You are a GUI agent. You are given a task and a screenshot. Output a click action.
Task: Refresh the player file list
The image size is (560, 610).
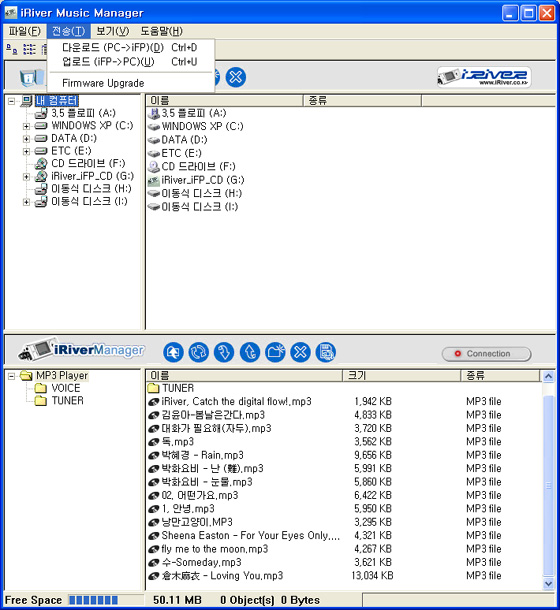(198, 352)
